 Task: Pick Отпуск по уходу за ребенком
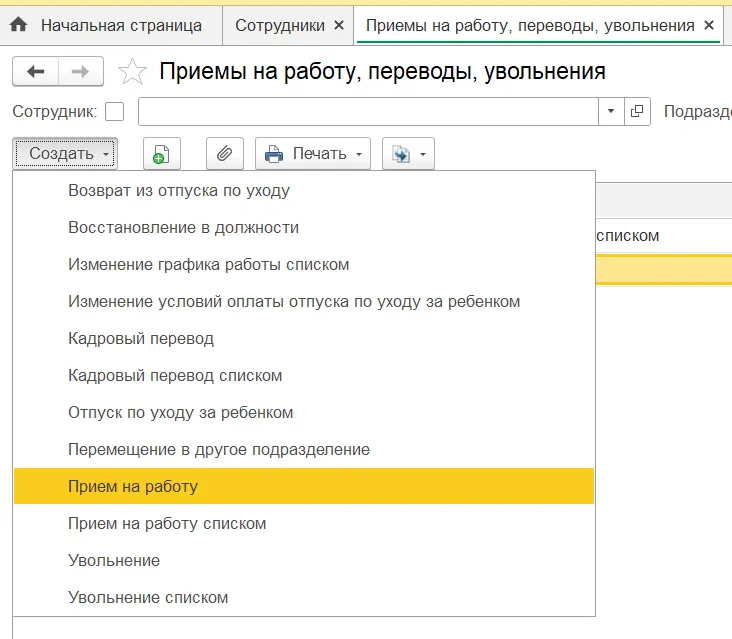coord(180,412)
